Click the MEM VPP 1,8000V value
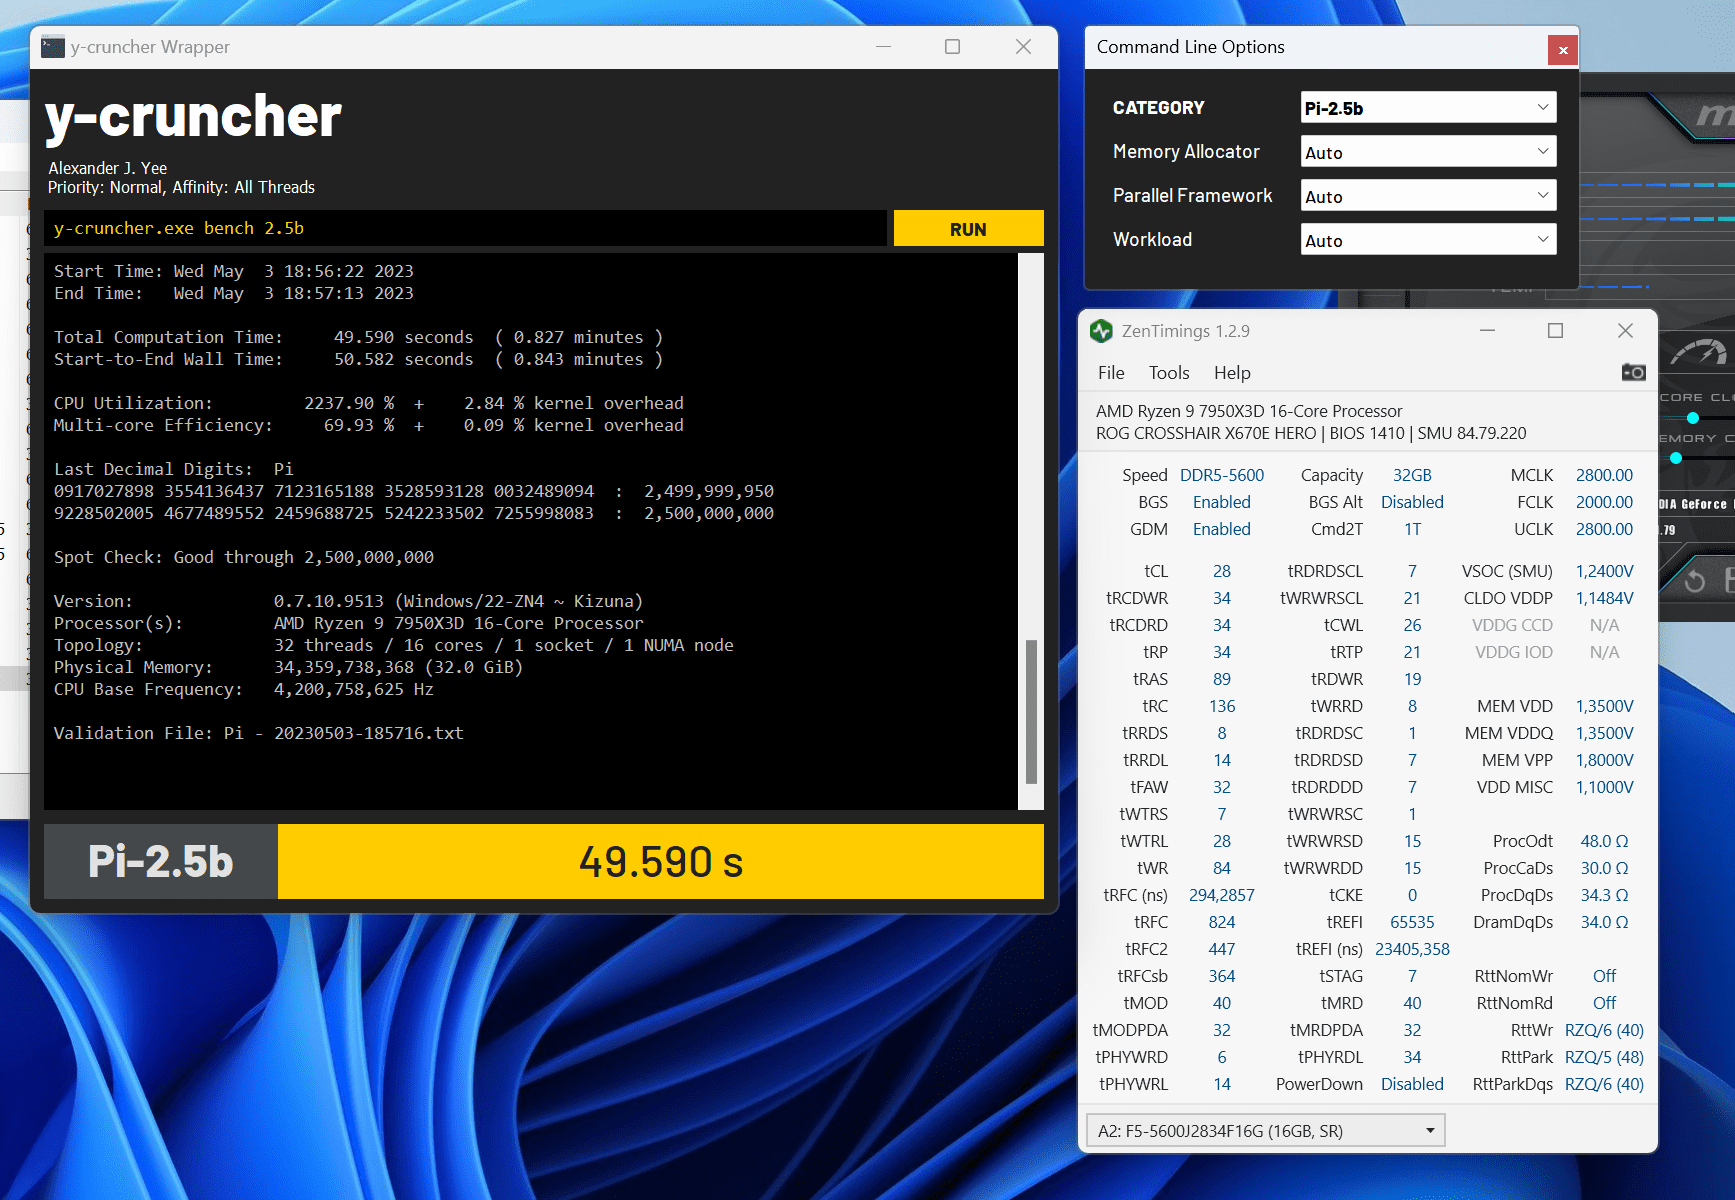Image resolution: width=1735 pixels, height=1200 pixels. (x=1604, y=760)
